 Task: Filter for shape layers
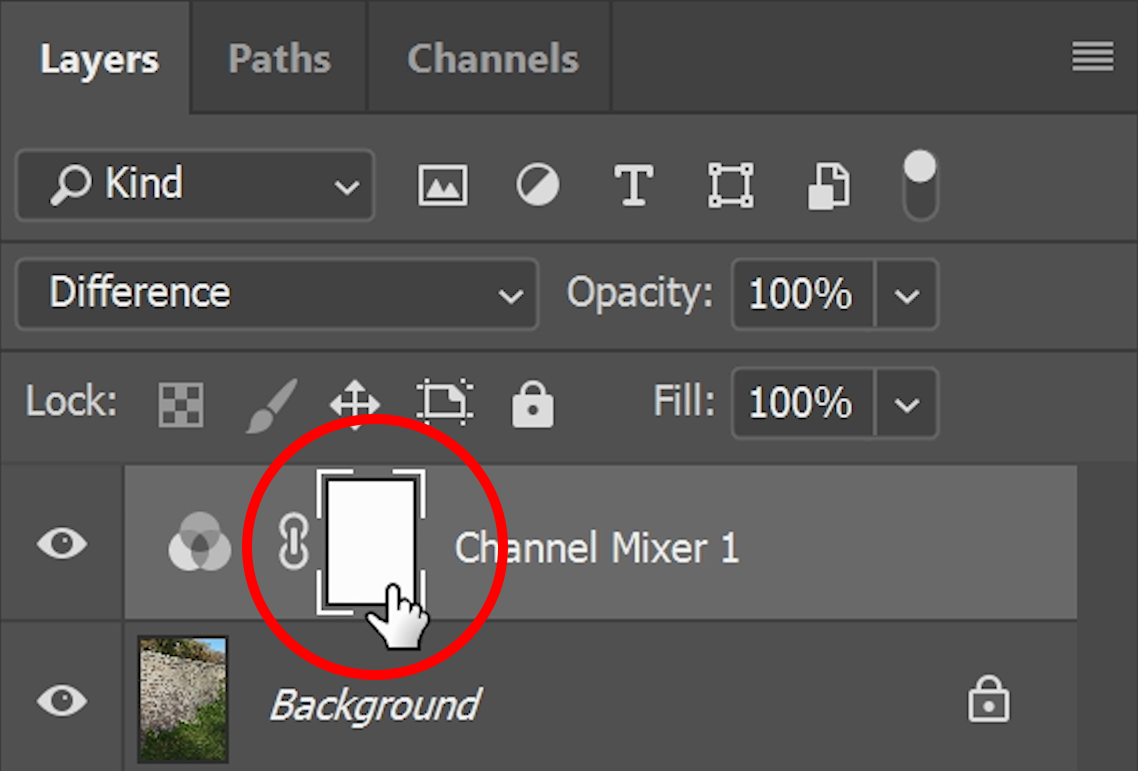[730, 185]
